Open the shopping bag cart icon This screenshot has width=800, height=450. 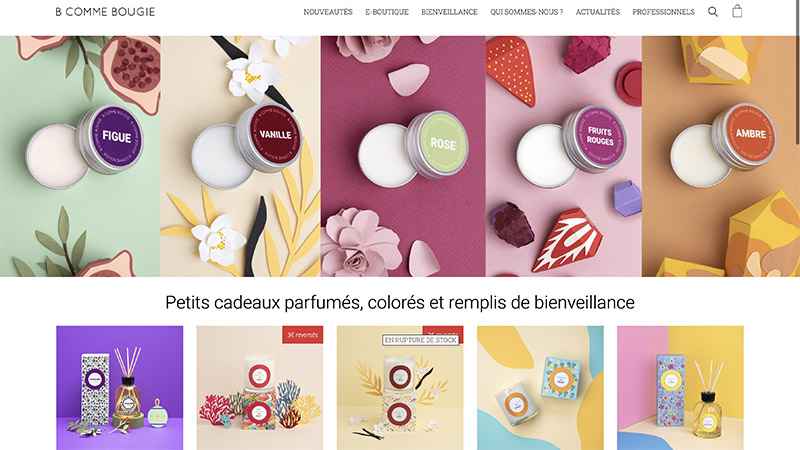(x=737, y=11)
